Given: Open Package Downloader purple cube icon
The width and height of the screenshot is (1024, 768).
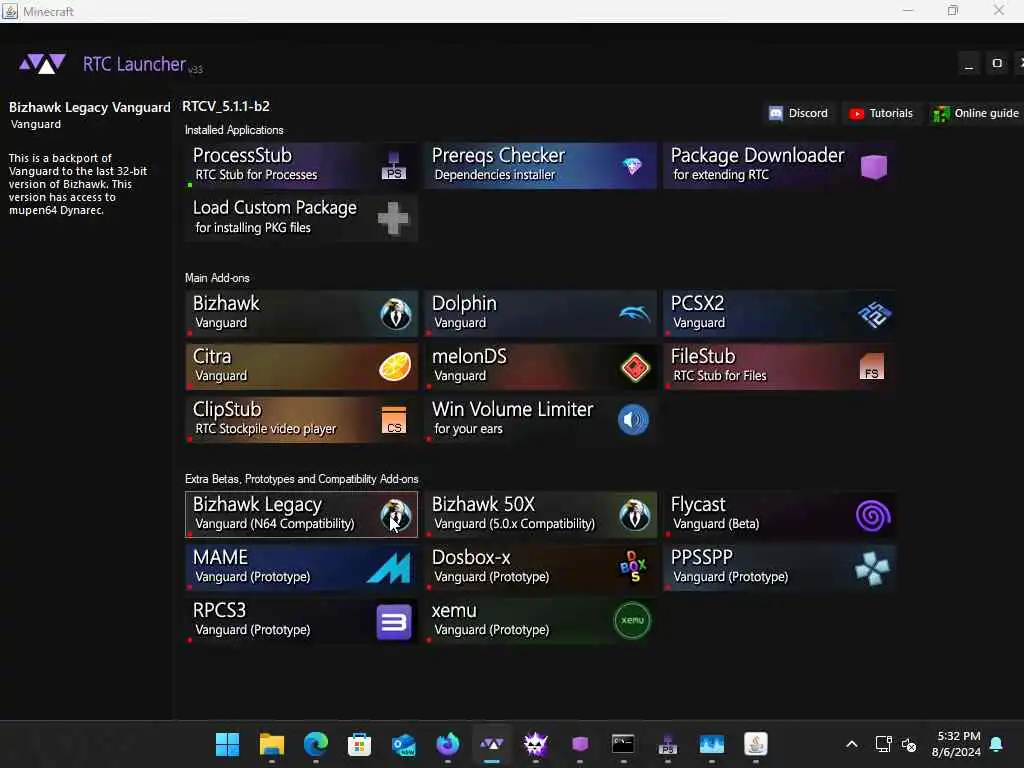Looking at the screenshot, I should (x=874, y=167).
